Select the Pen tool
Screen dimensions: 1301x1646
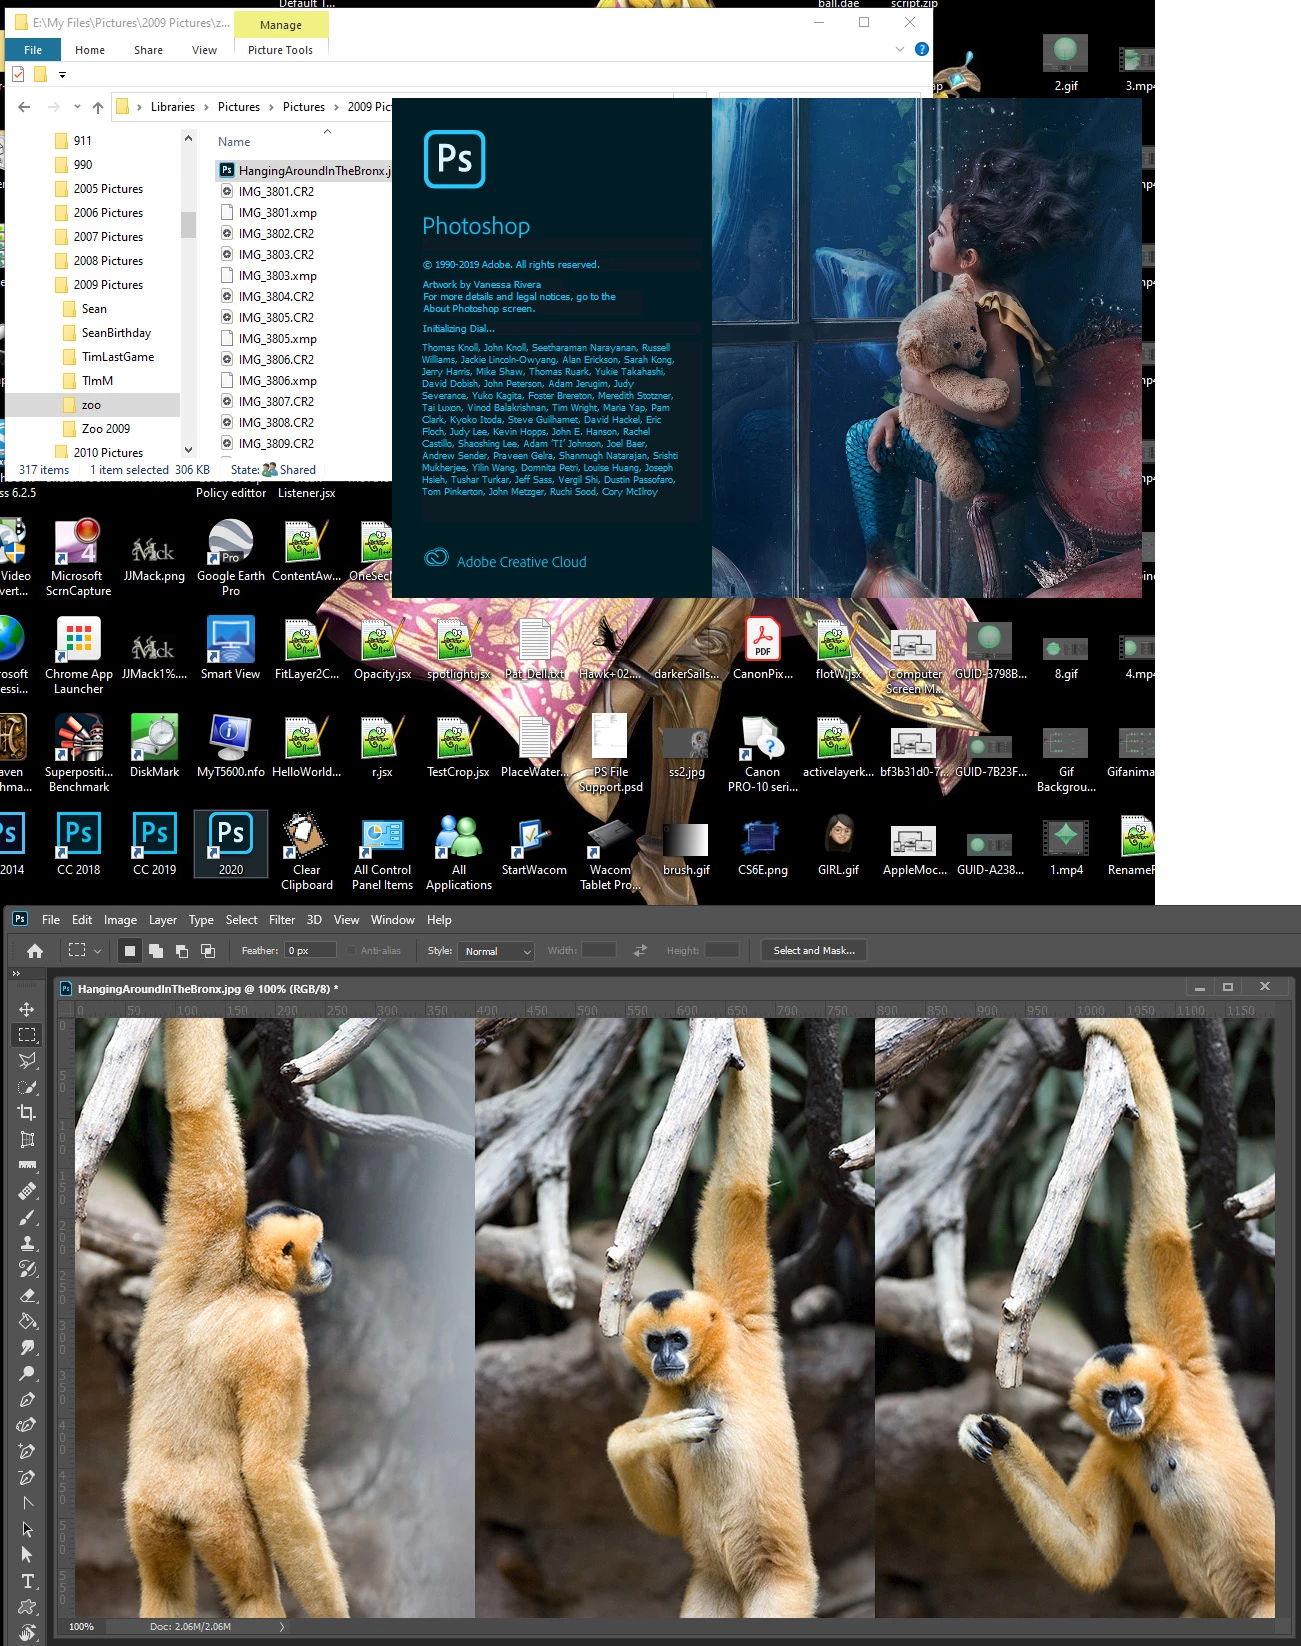pyautogui.click(x=27, y=1399)
